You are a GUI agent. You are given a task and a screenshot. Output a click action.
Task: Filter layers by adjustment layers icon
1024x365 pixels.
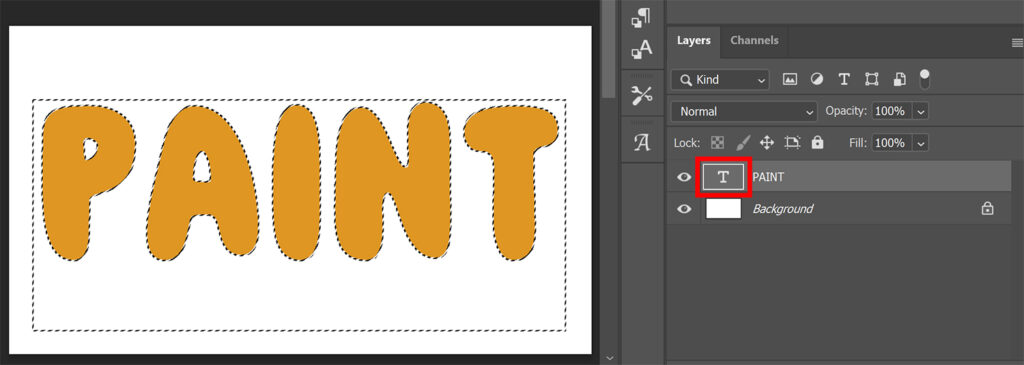[x=817, y=80]
